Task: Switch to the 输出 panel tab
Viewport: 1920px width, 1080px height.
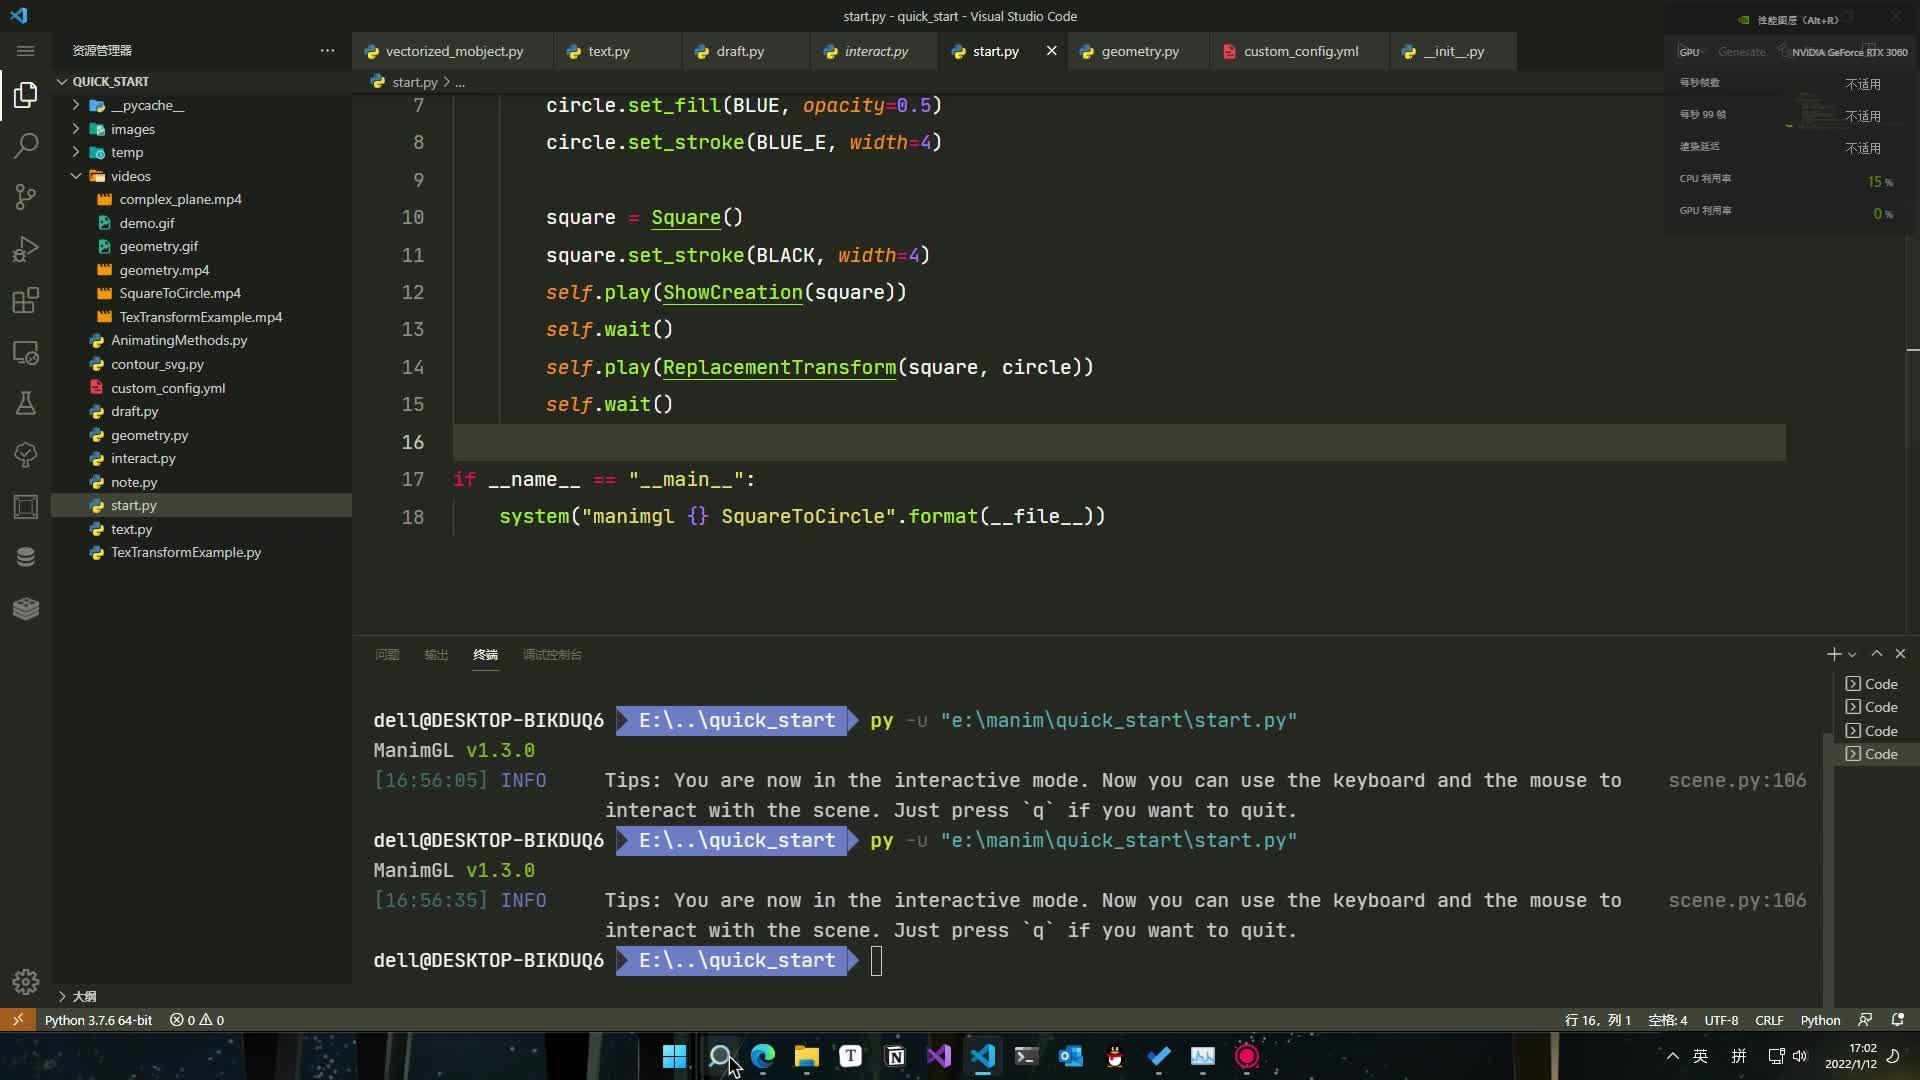Action: point(436,655)
